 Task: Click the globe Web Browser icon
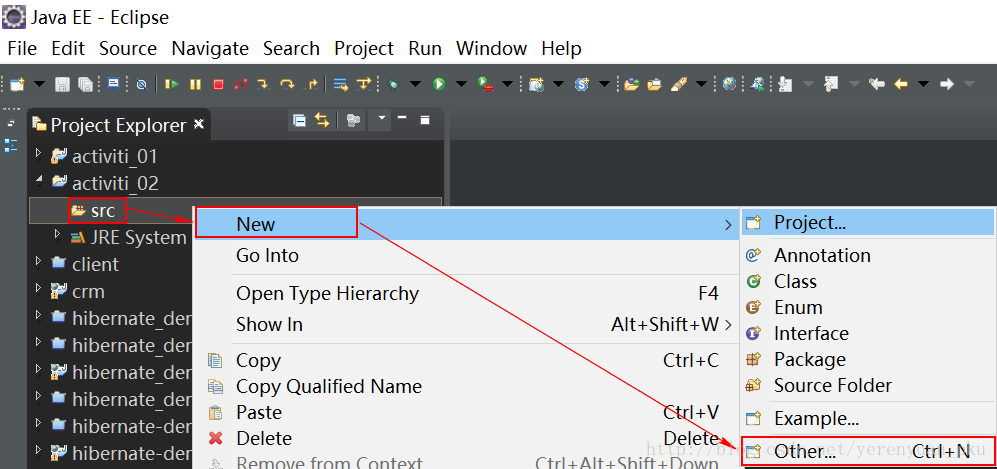729,84
